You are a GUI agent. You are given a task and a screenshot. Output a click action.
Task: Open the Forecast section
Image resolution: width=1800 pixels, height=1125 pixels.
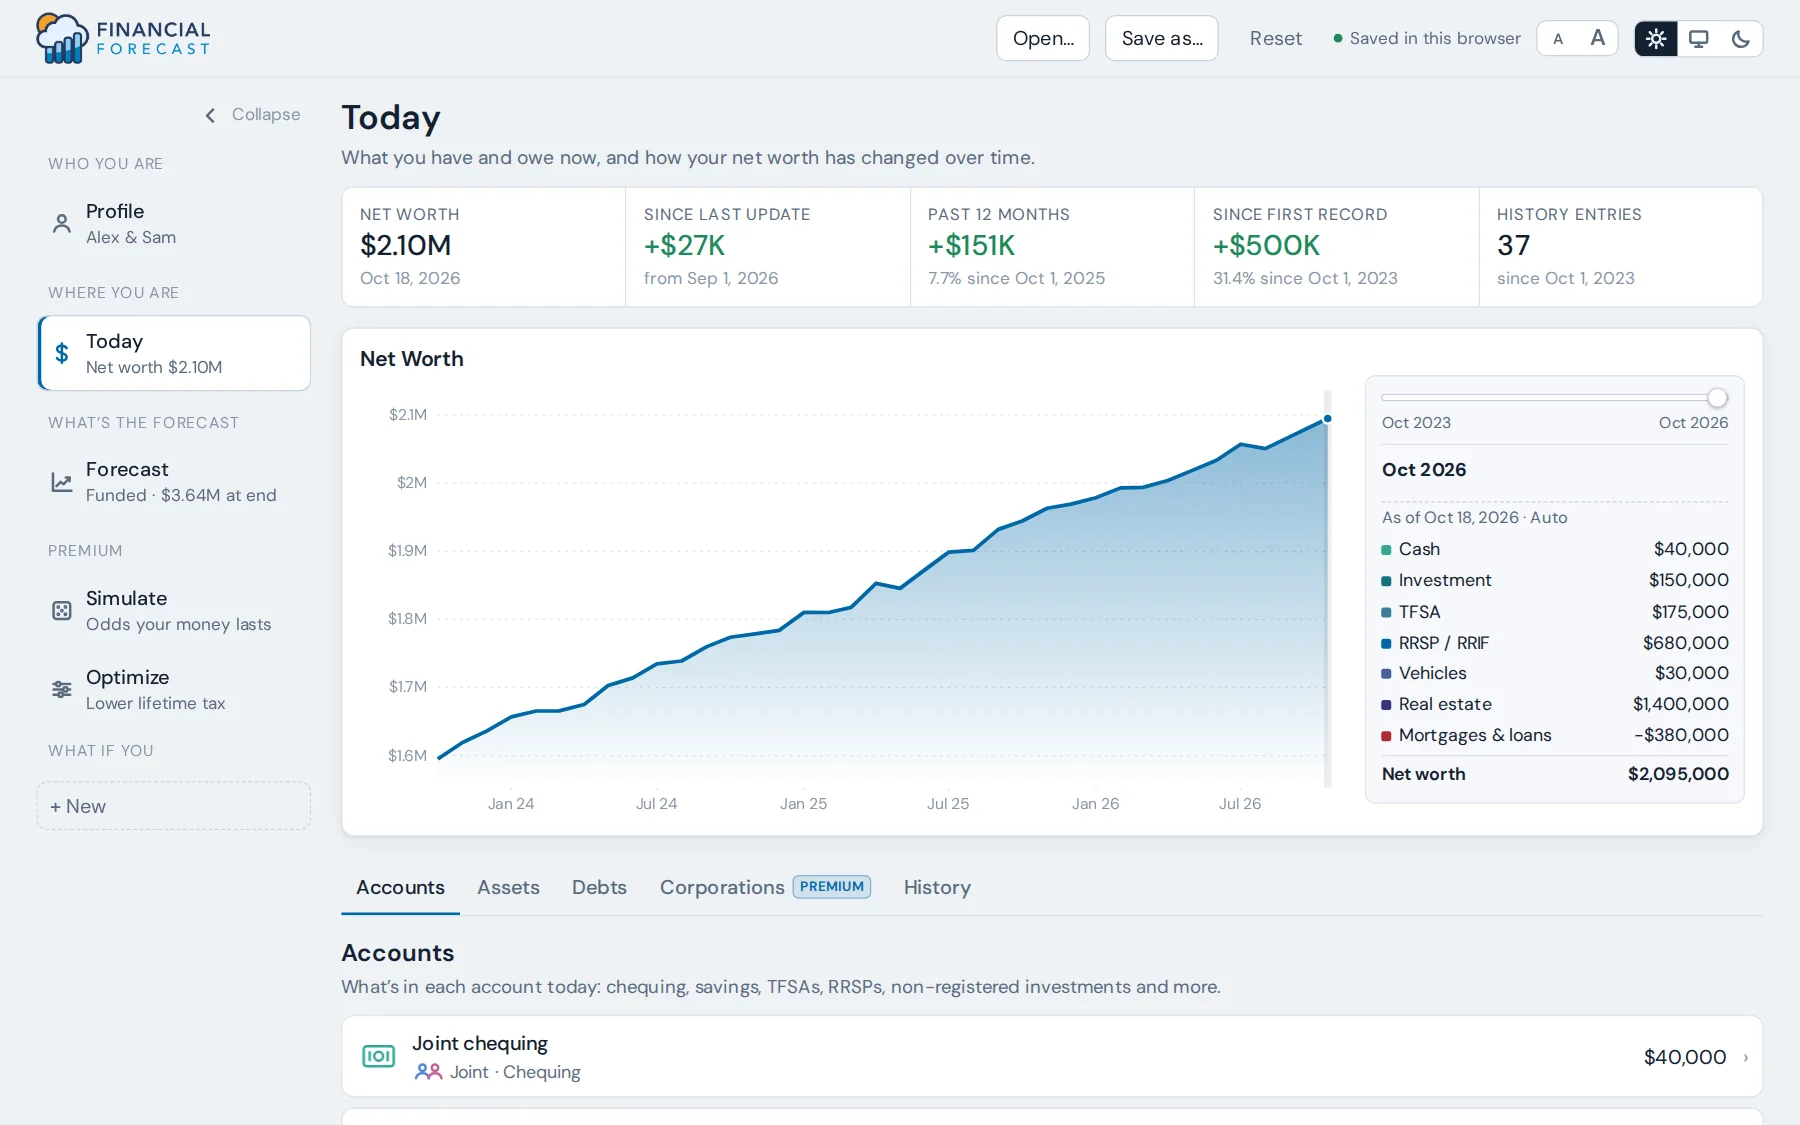click(x=174, y=482)
